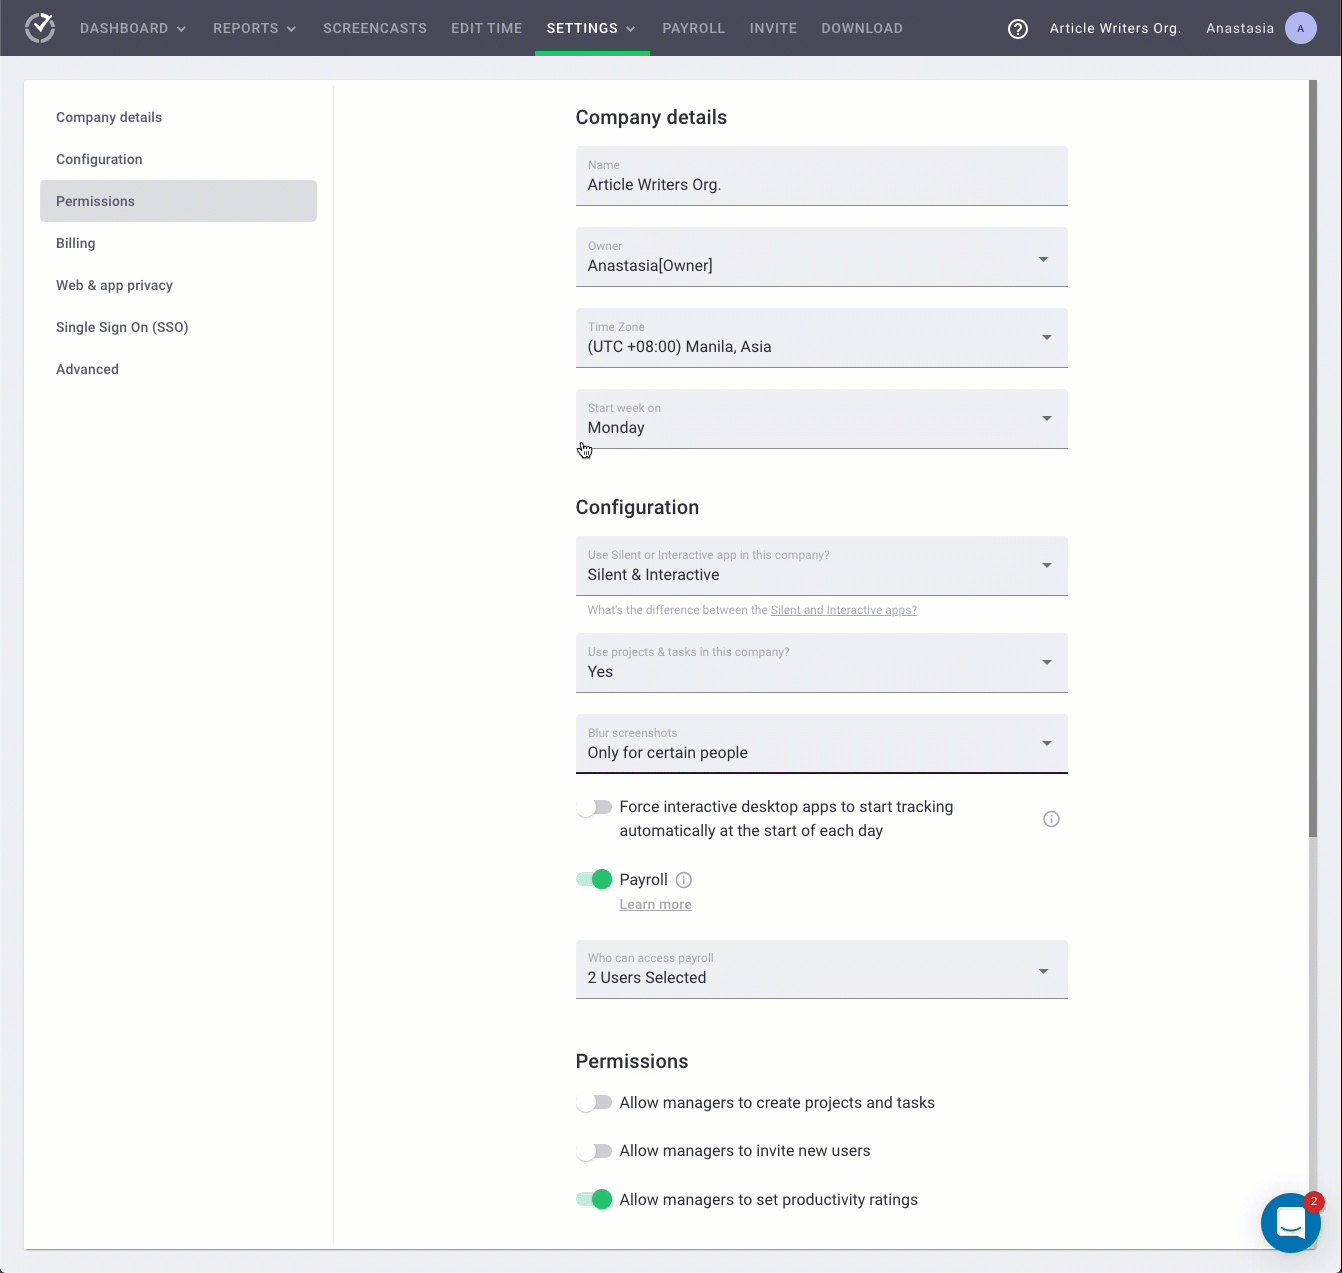Image resolution: width=1342 pixels, height=1273 pixels.
Task: Click the Anastasia user avatar
Action: click(1300, 28)
